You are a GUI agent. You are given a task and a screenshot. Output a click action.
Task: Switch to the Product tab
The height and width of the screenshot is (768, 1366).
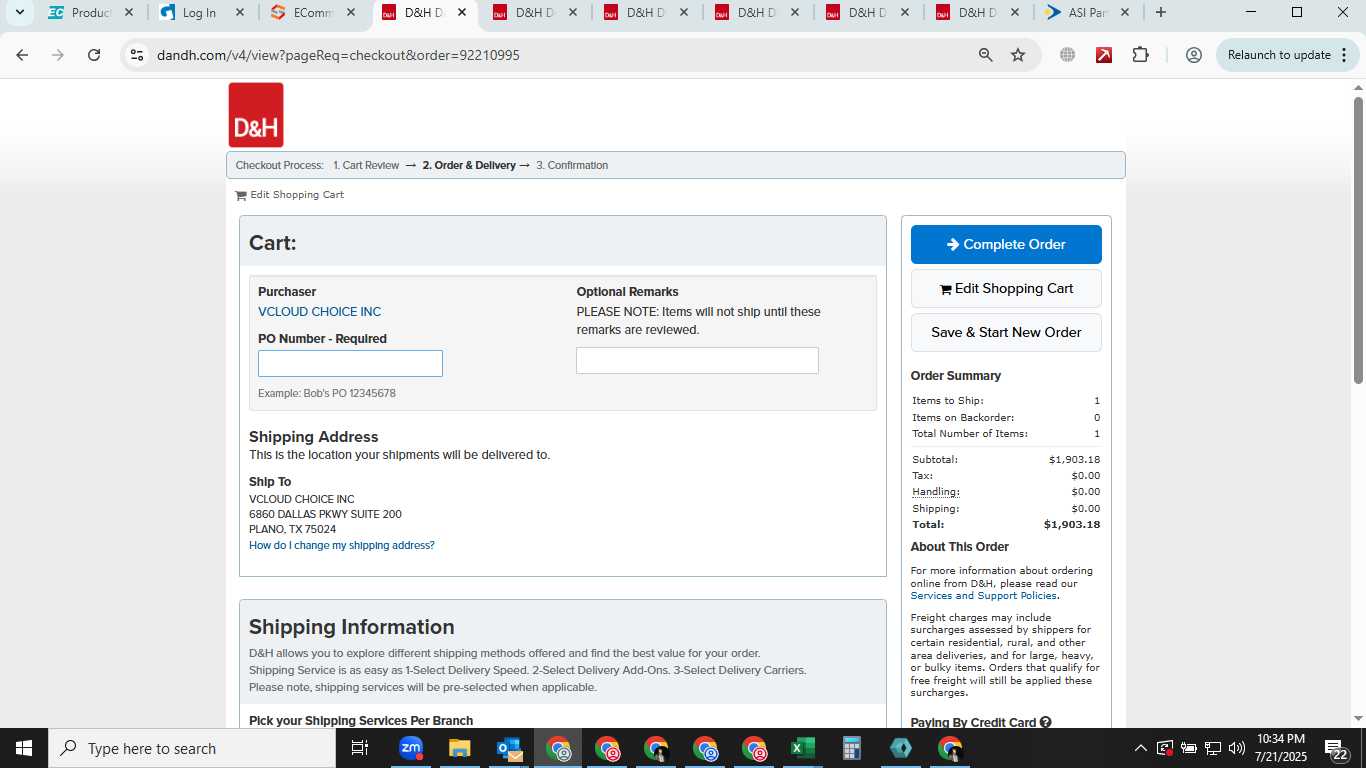pos(90,13)
